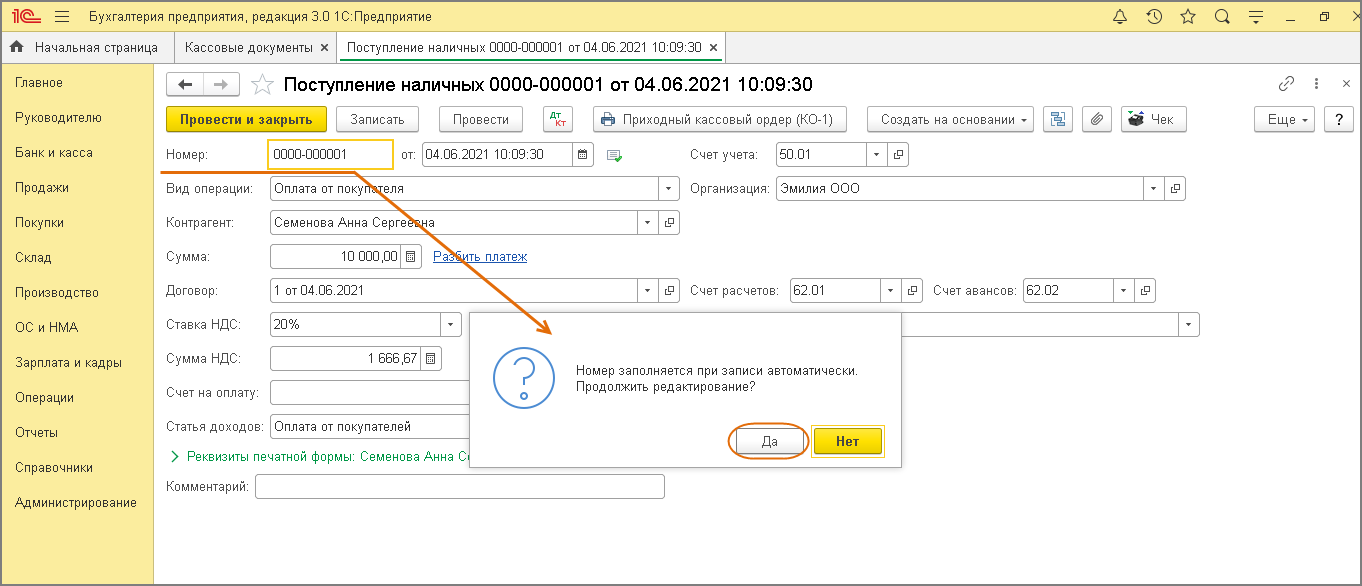The height and width of the screenshot is (586, 1362).
Task: Click the paperclip attached files icon
Action: [1096, 119]
